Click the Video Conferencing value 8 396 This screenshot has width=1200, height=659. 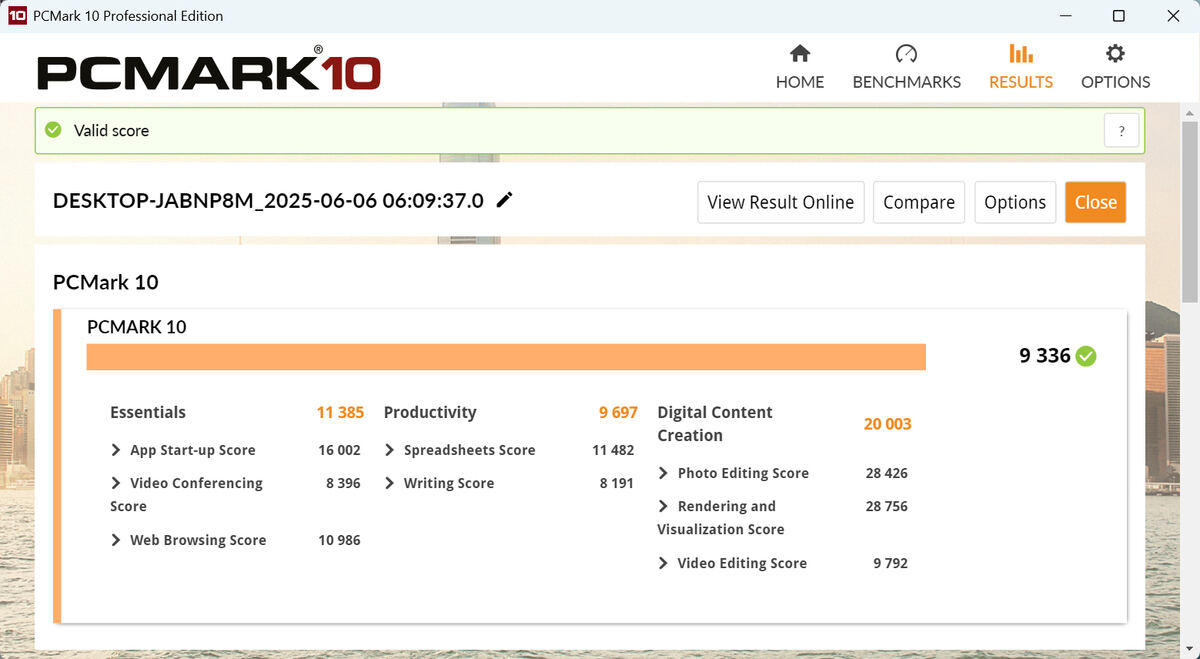pos(343,483)
